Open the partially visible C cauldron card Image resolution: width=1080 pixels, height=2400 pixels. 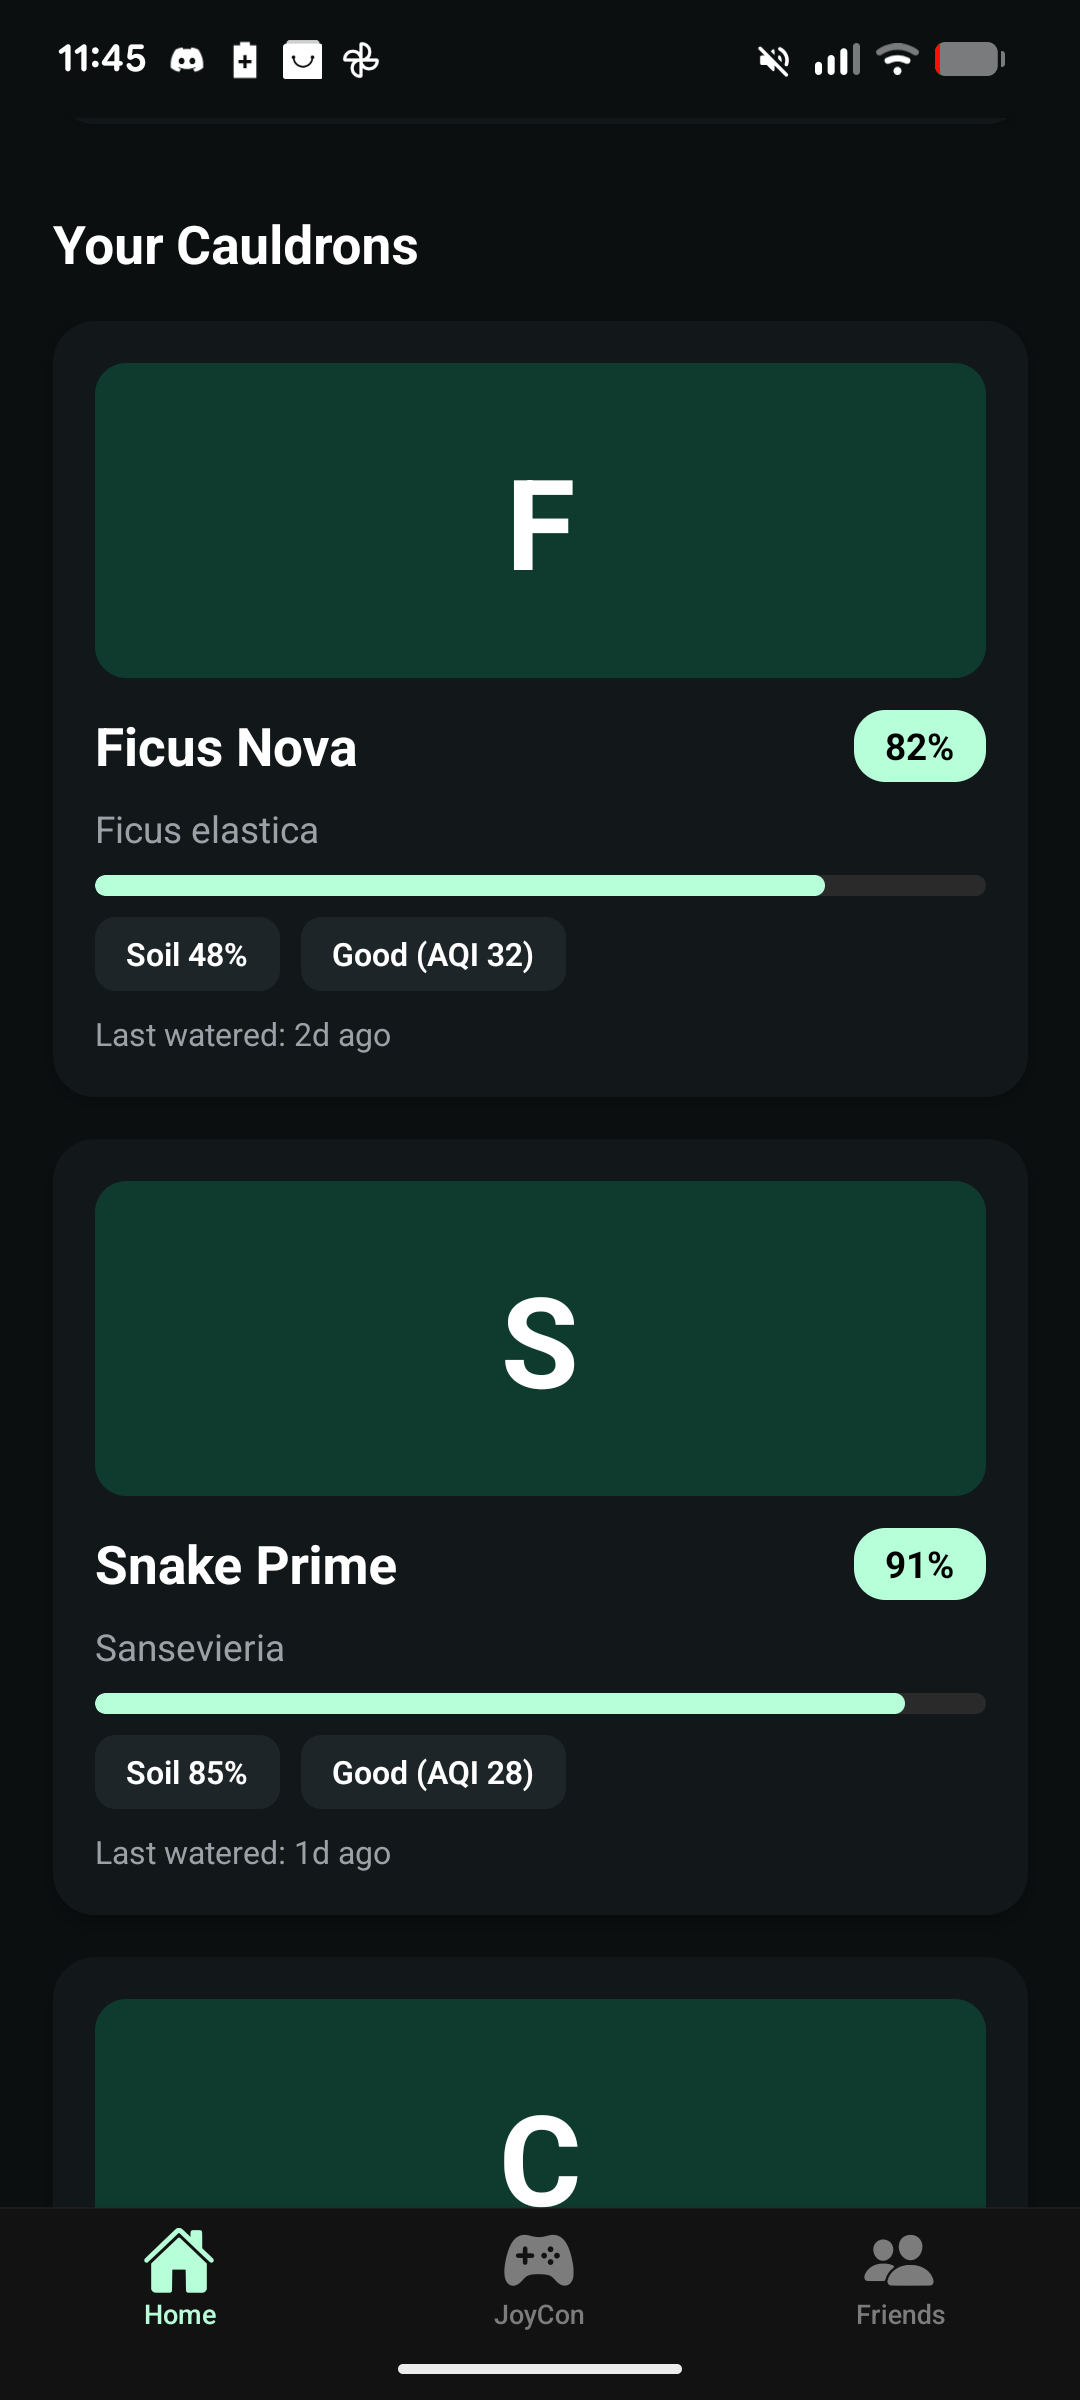[x=540, y=2082]
